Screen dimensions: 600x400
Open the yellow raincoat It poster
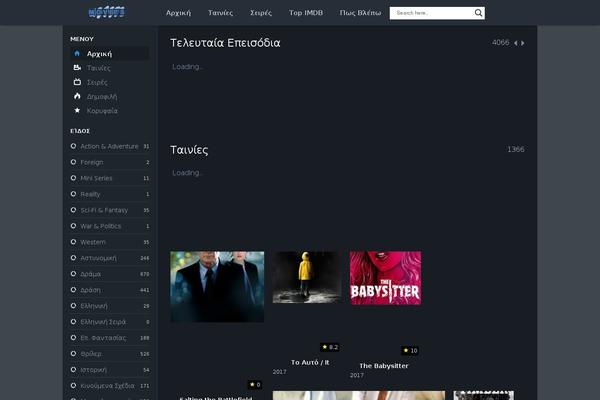(307, 278)
